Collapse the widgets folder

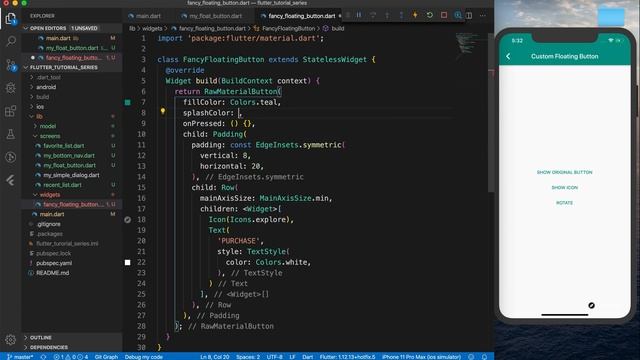(x=50, y=195)
